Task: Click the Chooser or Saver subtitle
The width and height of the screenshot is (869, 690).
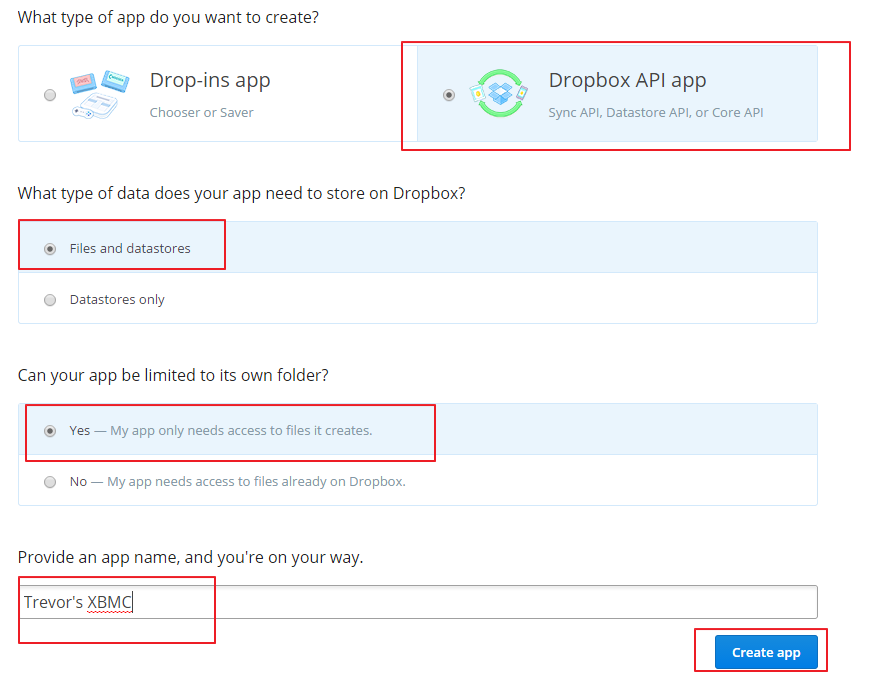Action: [x=202, y=113]
